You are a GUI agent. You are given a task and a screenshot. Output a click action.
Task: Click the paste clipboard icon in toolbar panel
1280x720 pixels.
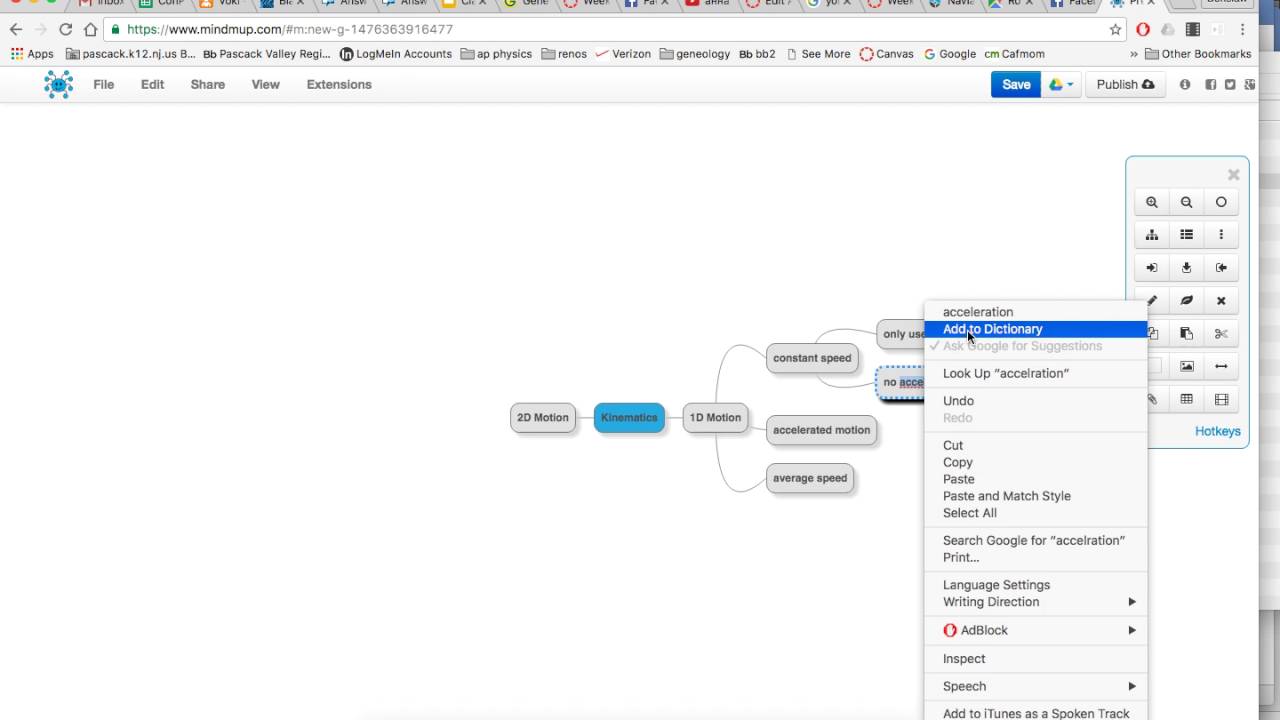(1186, 334)
